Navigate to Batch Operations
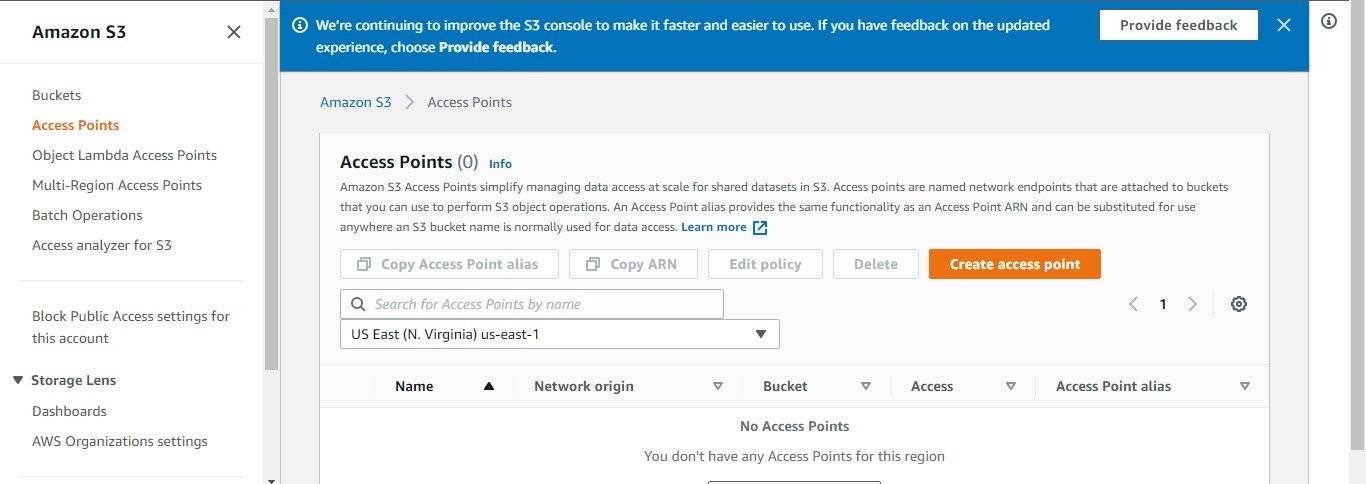 pyautogui.click(x=87, y=215)
